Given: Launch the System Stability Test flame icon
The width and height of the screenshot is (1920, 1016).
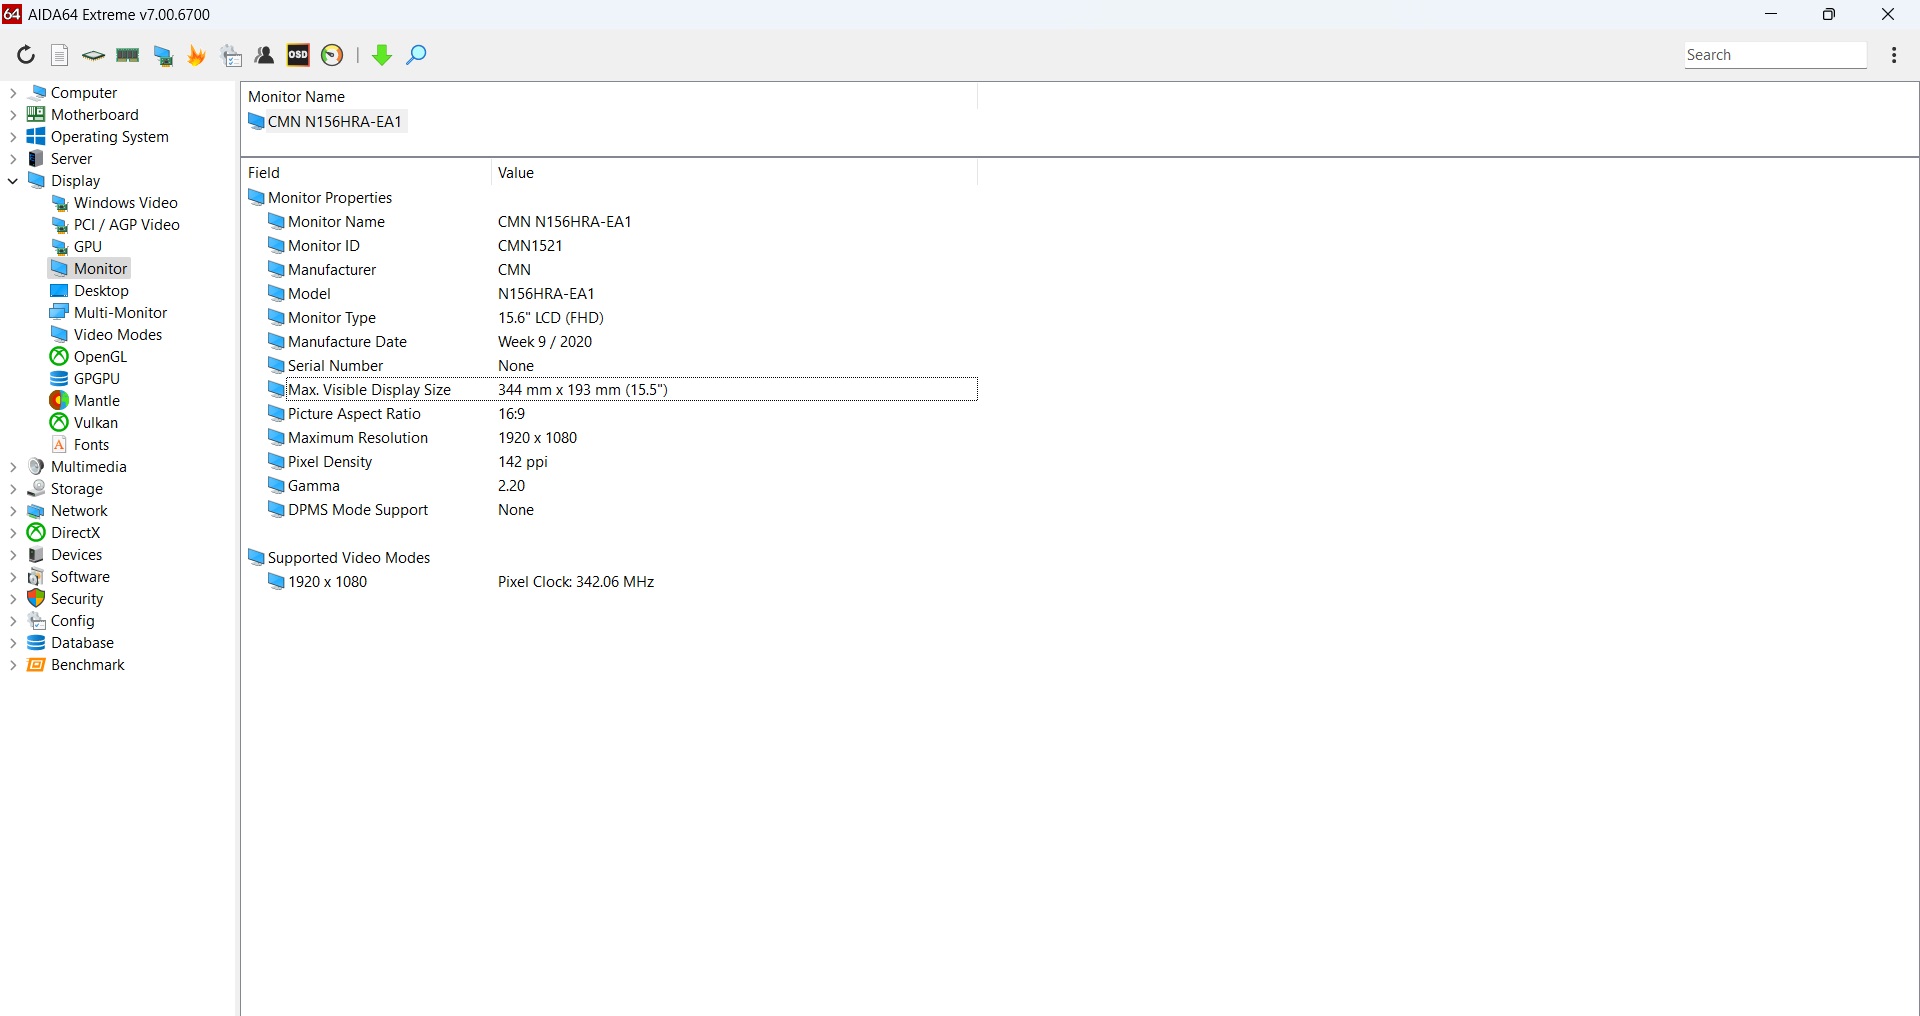Looking at the screenshot, I should click(197, 55).
